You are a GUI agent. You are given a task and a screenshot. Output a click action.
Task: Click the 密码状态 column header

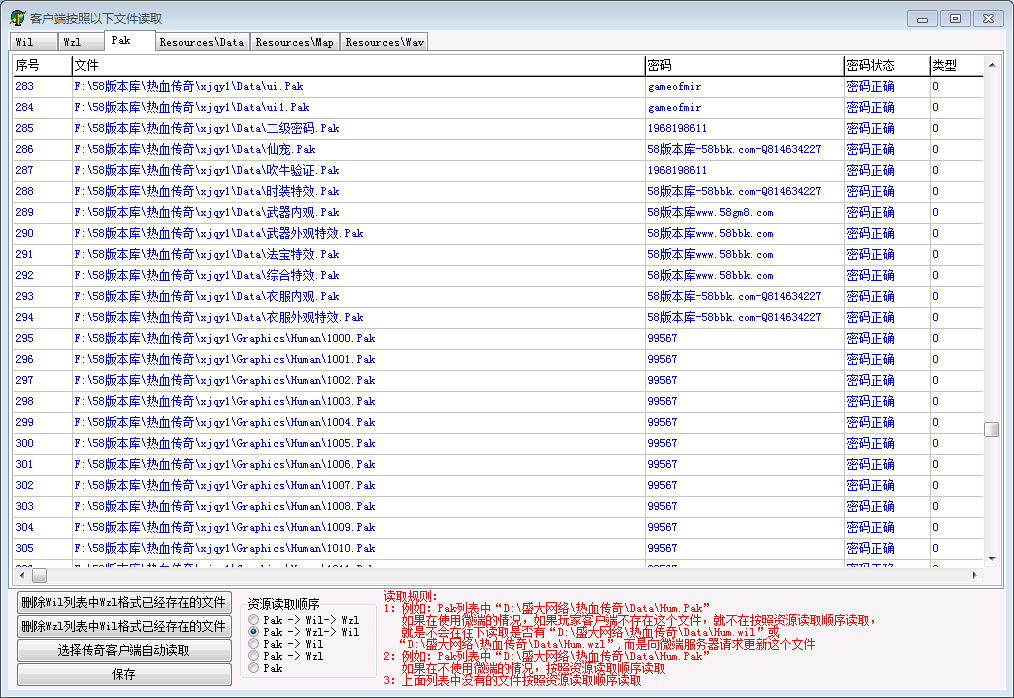887,65
